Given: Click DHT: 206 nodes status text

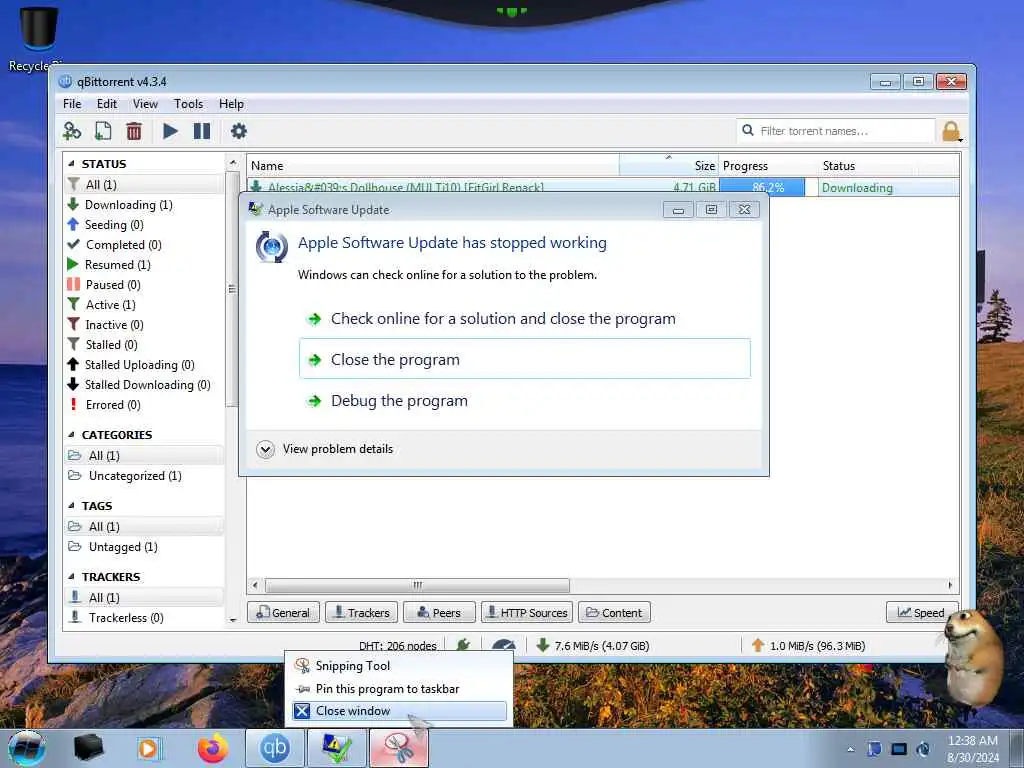Looking at the screenshot, I should [397, 646].
